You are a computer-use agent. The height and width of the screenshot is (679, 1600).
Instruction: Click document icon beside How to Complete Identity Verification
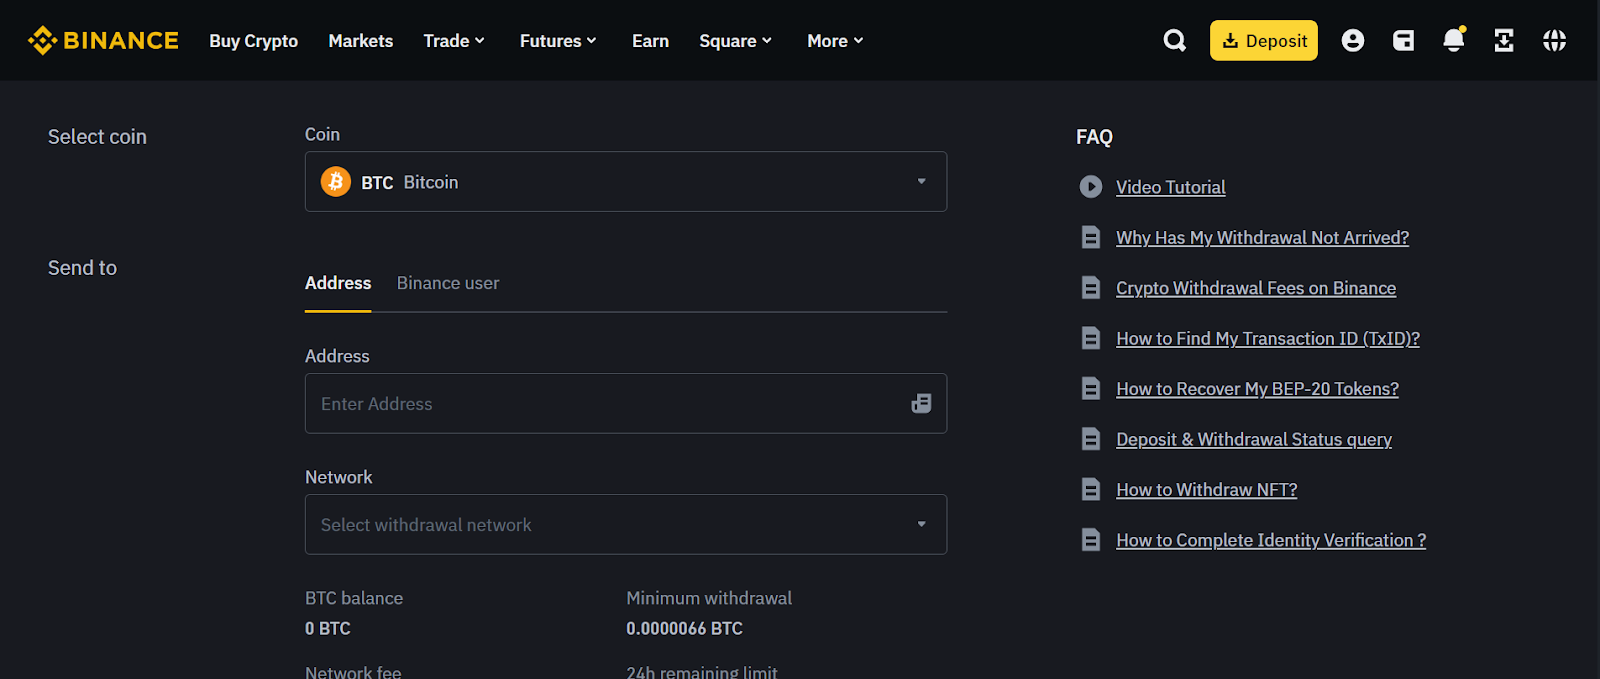(x=1091, y=540)
